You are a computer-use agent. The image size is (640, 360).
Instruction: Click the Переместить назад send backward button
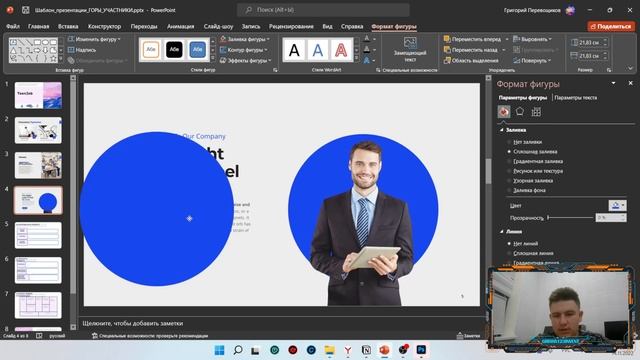pos(471,50)
